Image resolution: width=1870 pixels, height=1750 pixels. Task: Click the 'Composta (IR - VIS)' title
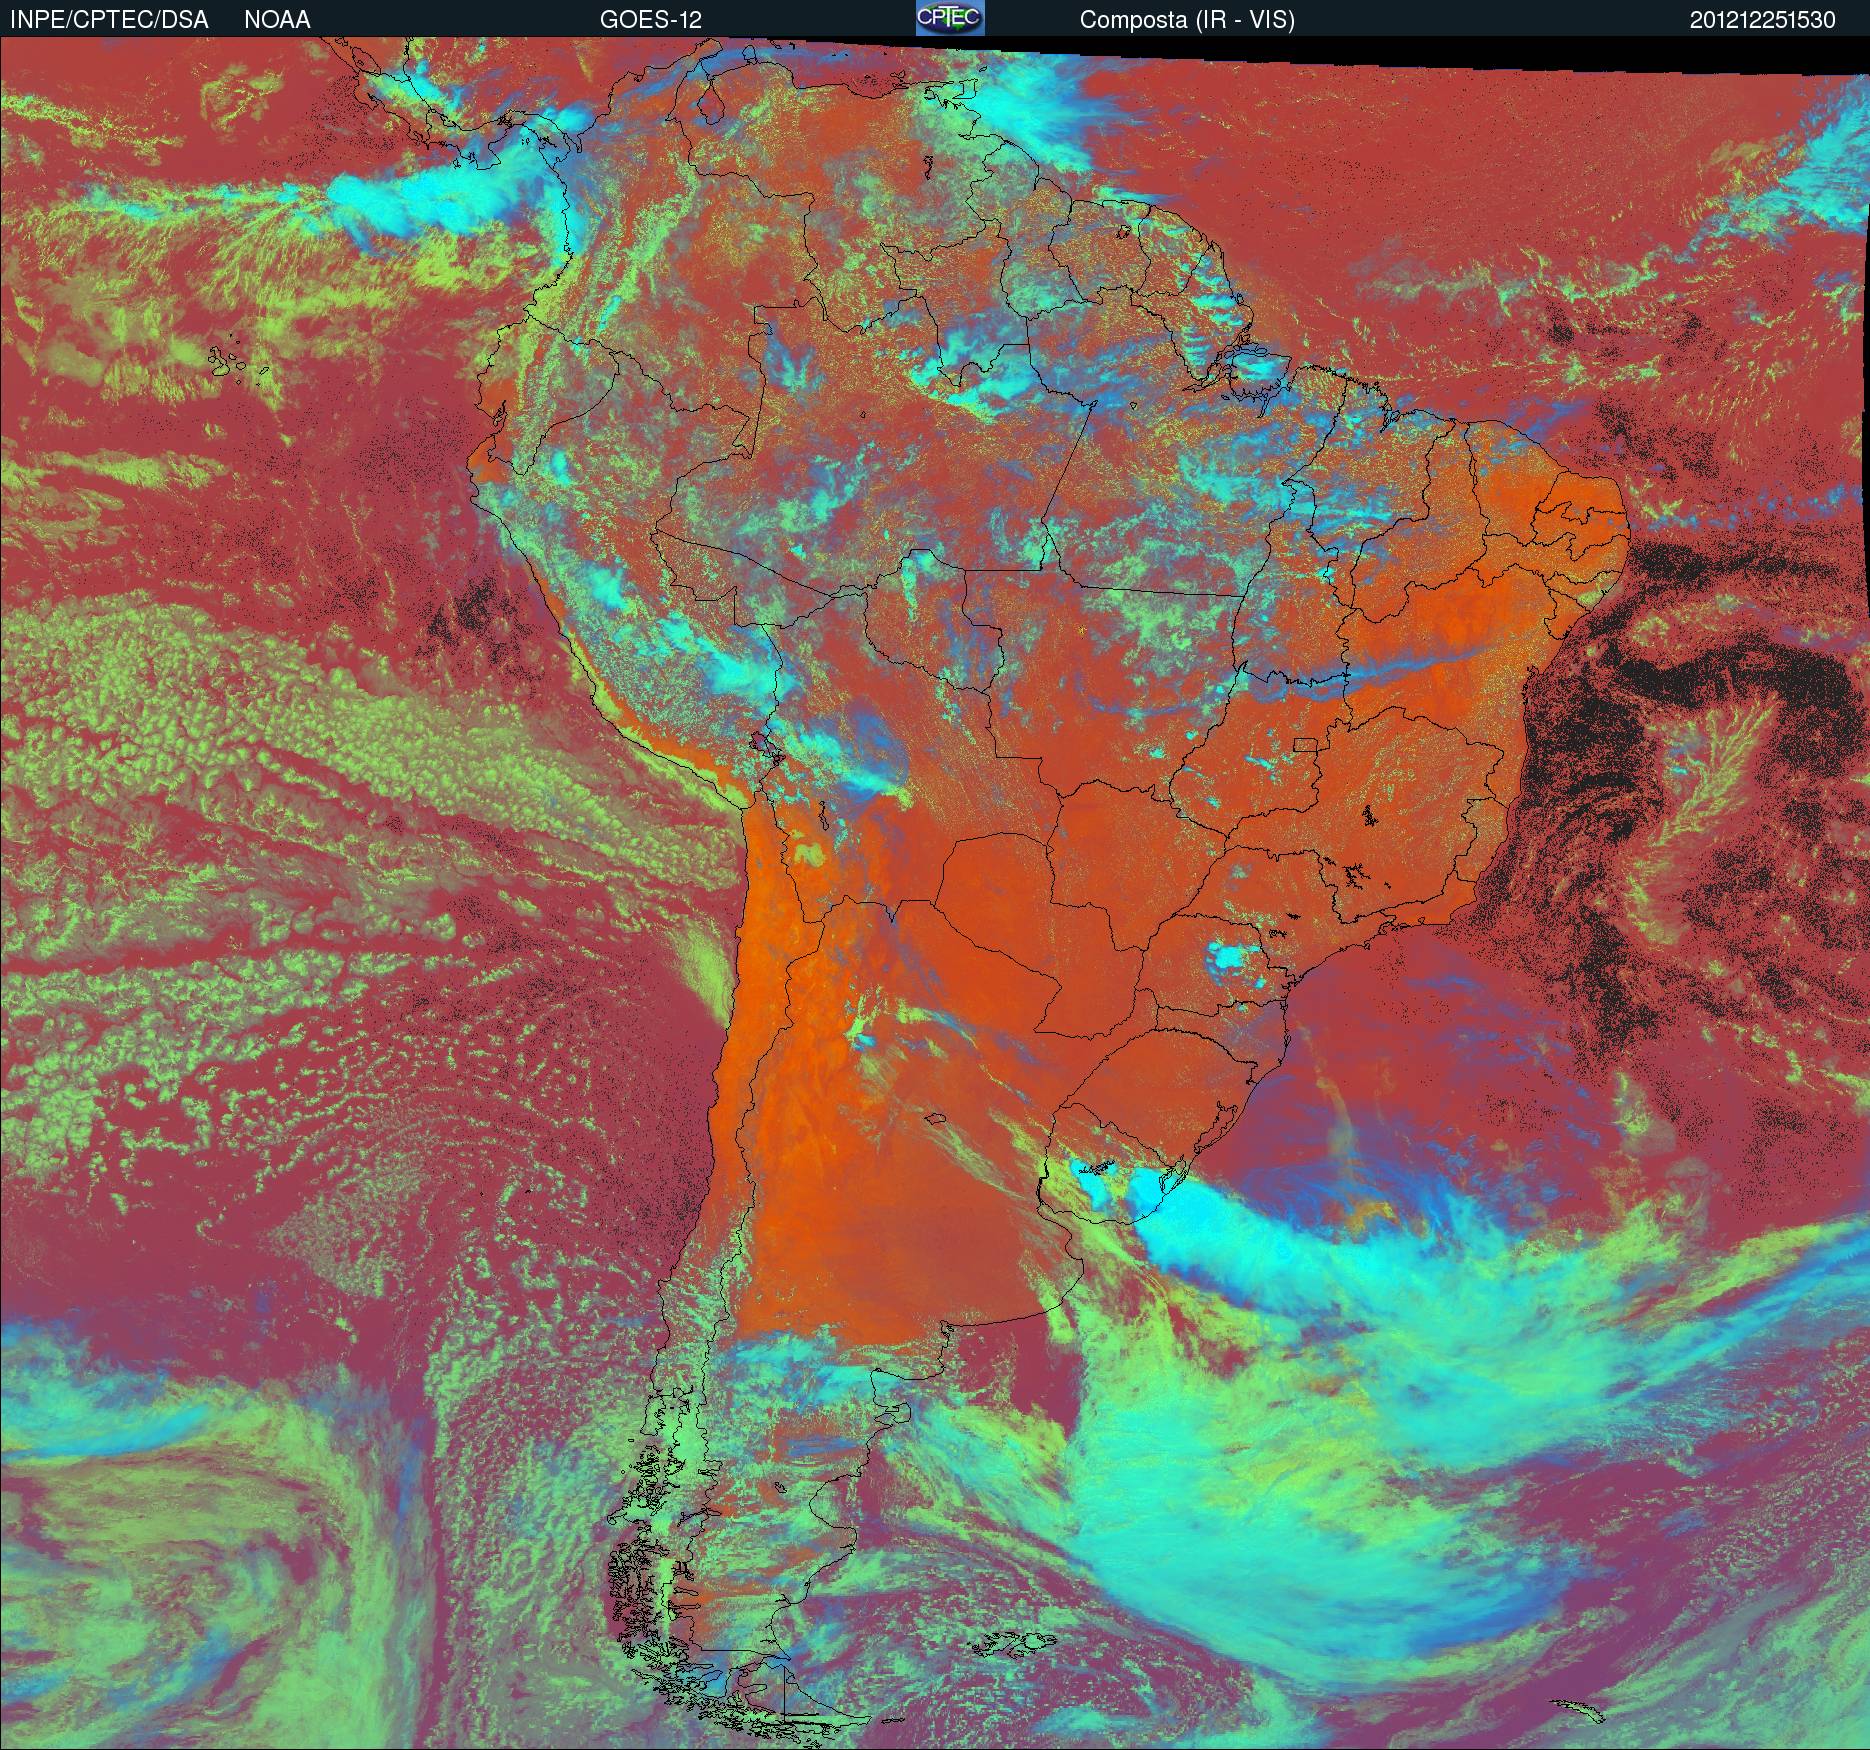click(x=1187, y=20)
